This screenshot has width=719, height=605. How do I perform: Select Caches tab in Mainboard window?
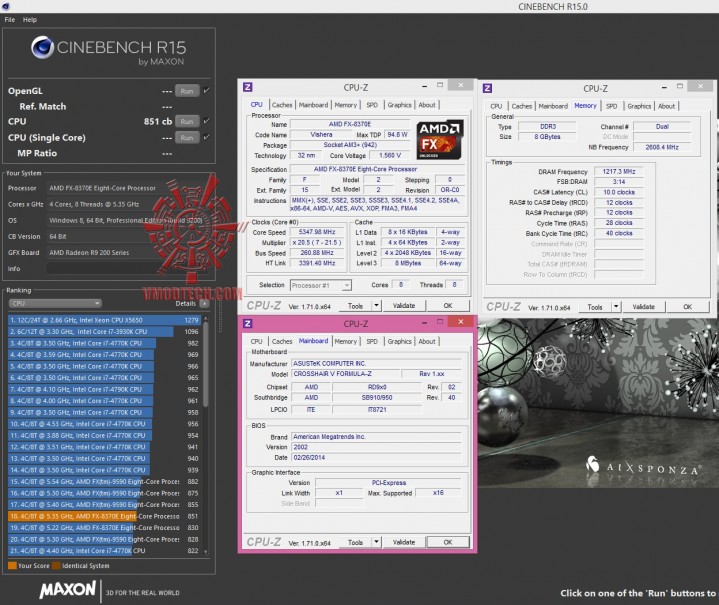coord(282,341)
